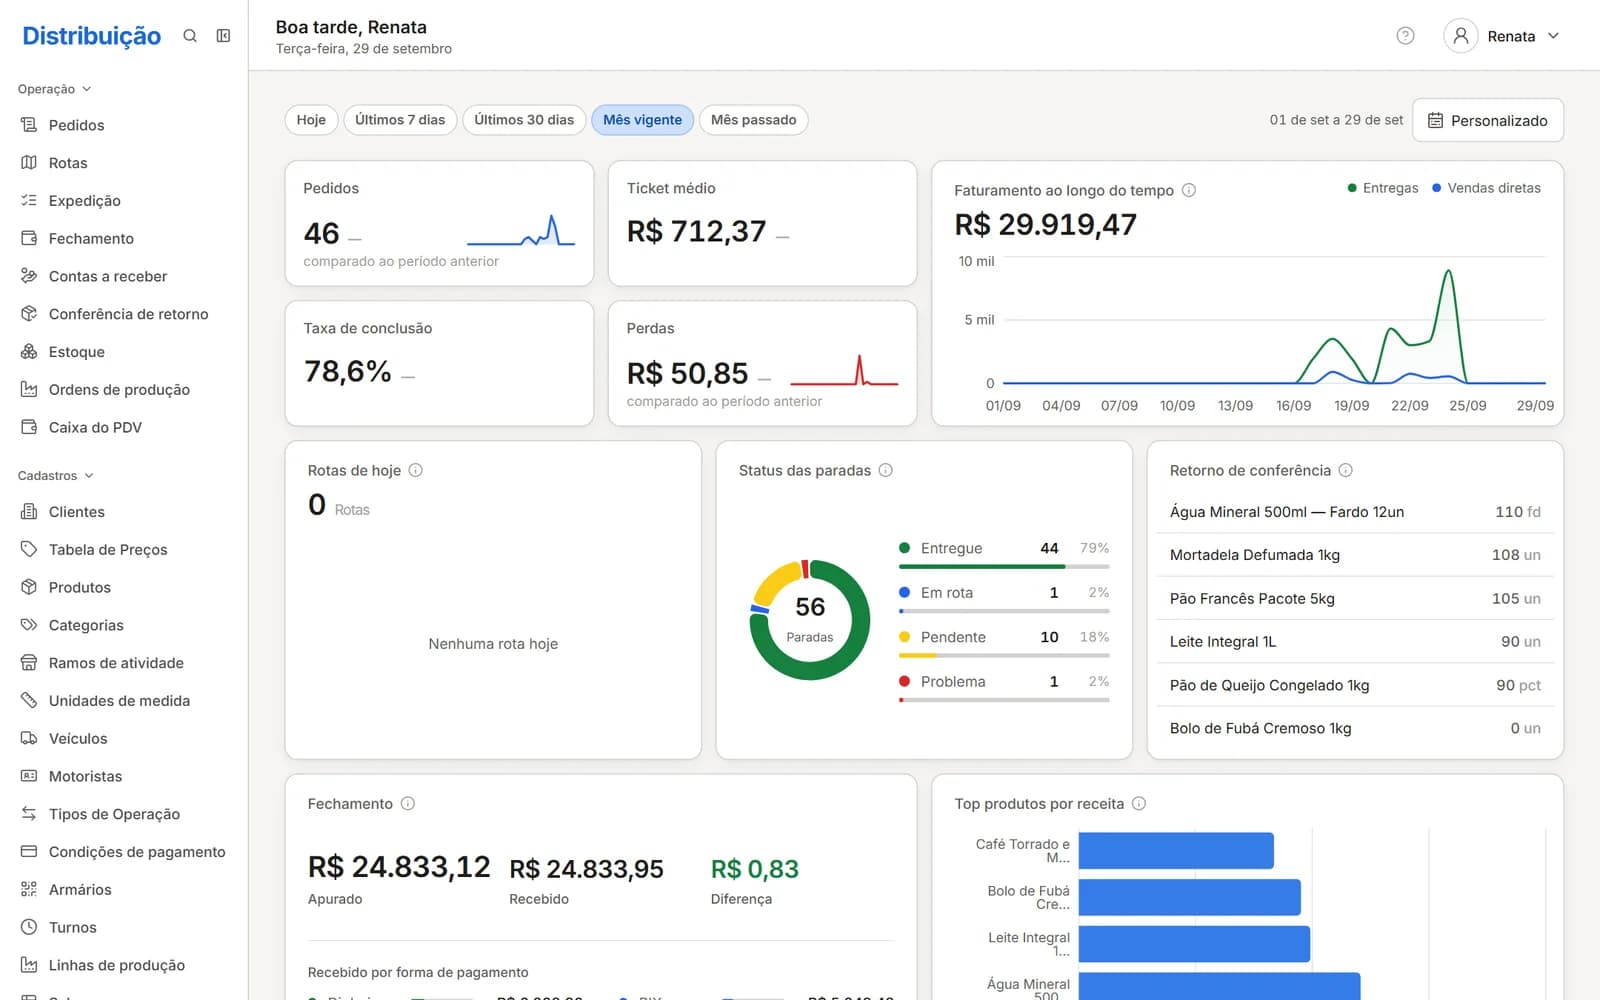Click the Tipos de Operação arrows icon
The width and height of the screenshot is (1600, 1000).
pyautogui.click(x=29, y=814)
